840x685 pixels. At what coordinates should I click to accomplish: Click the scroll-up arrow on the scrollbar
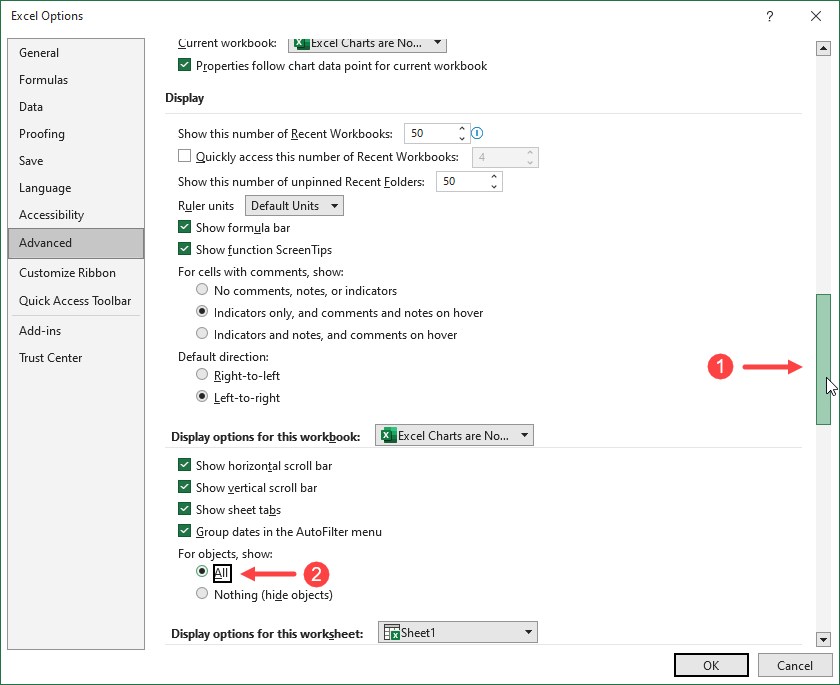[x=823, y=47]
